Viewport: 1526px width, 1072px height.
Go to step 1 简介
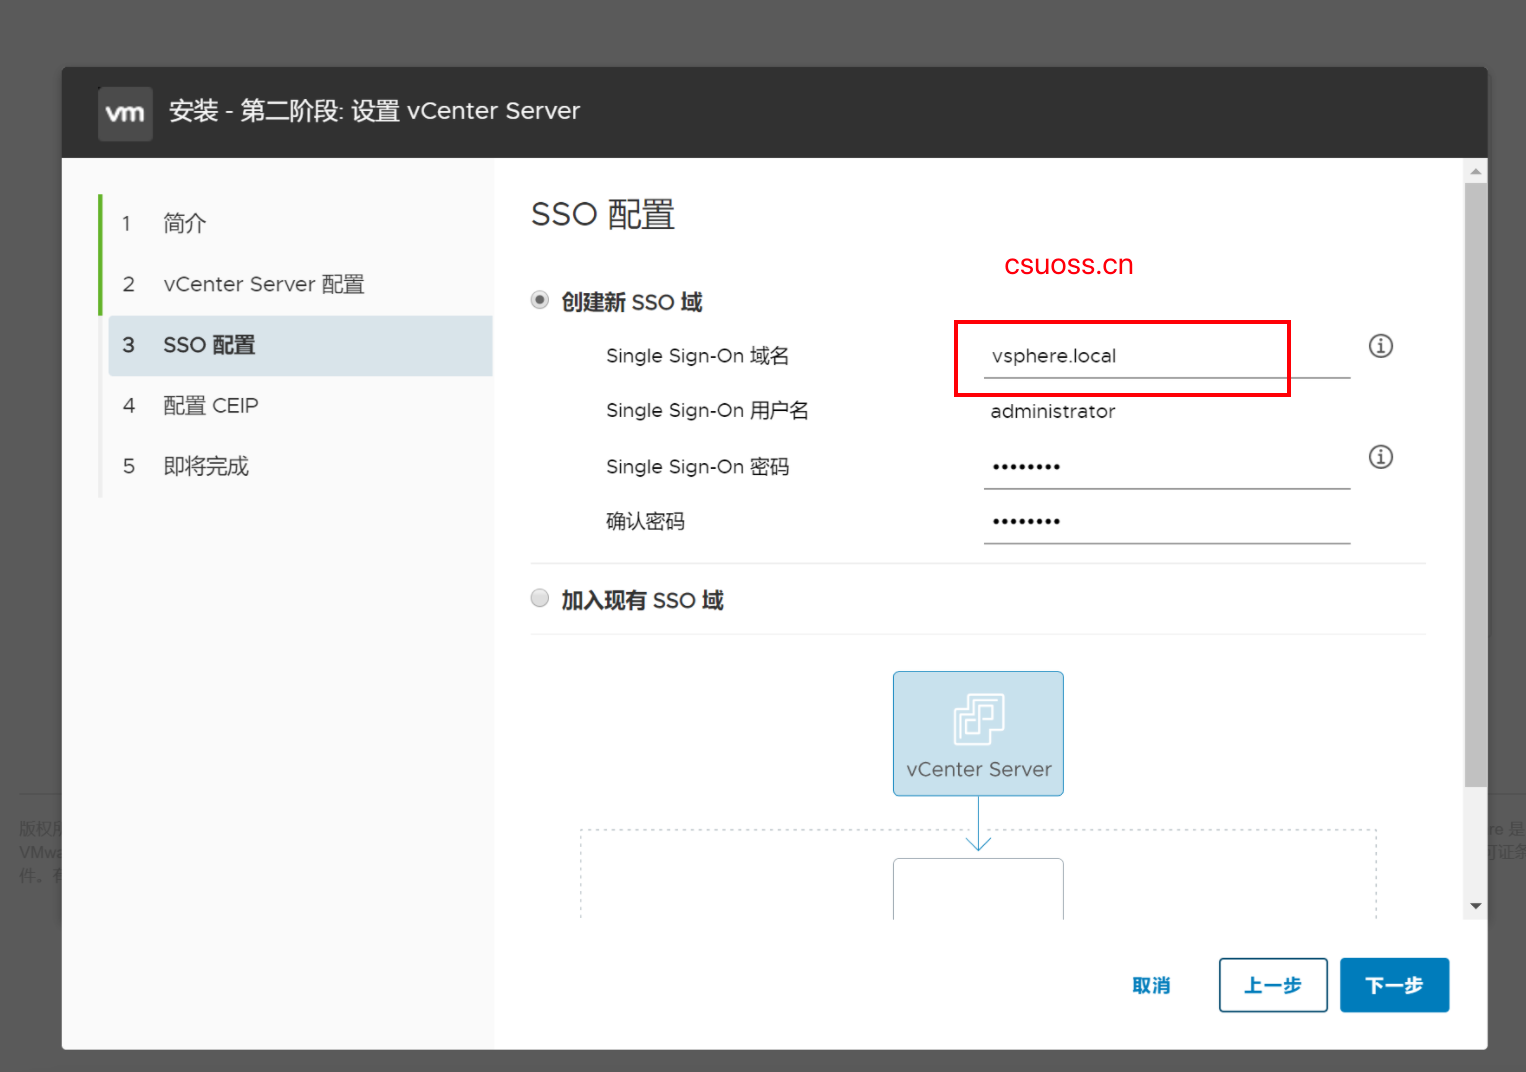[300, 224]
